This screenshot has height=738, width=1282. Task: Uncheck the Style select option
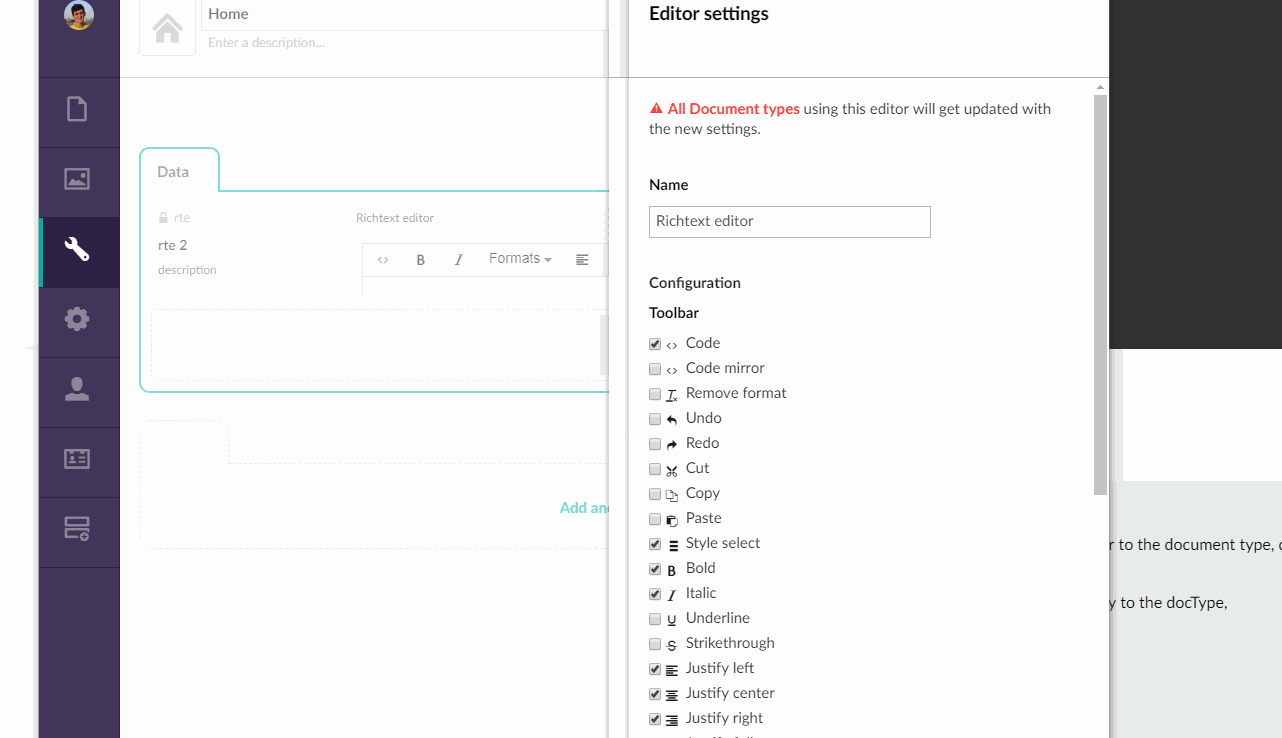[655, 544]
